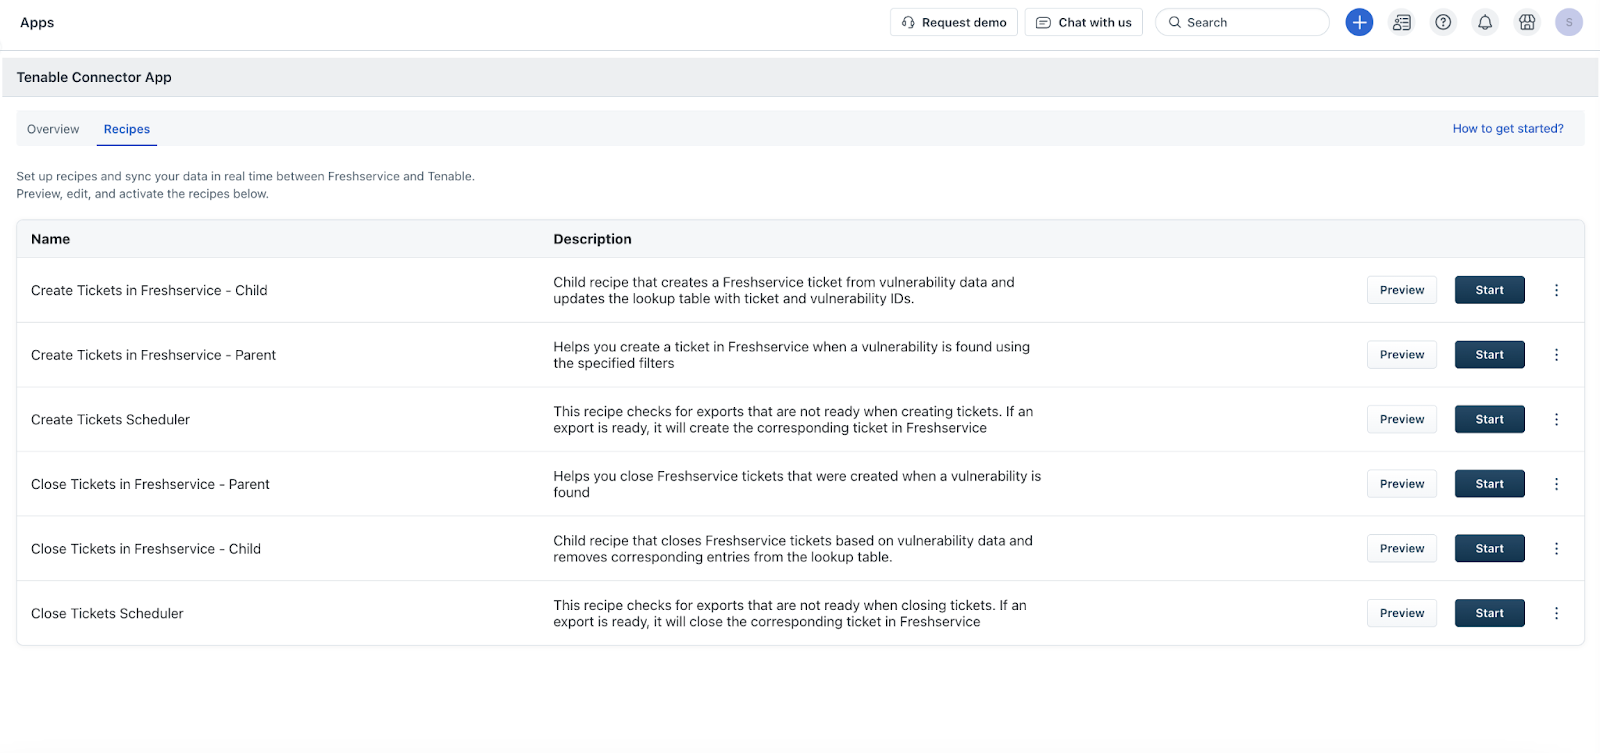Click the Request demo button

(x=954, y=22)
